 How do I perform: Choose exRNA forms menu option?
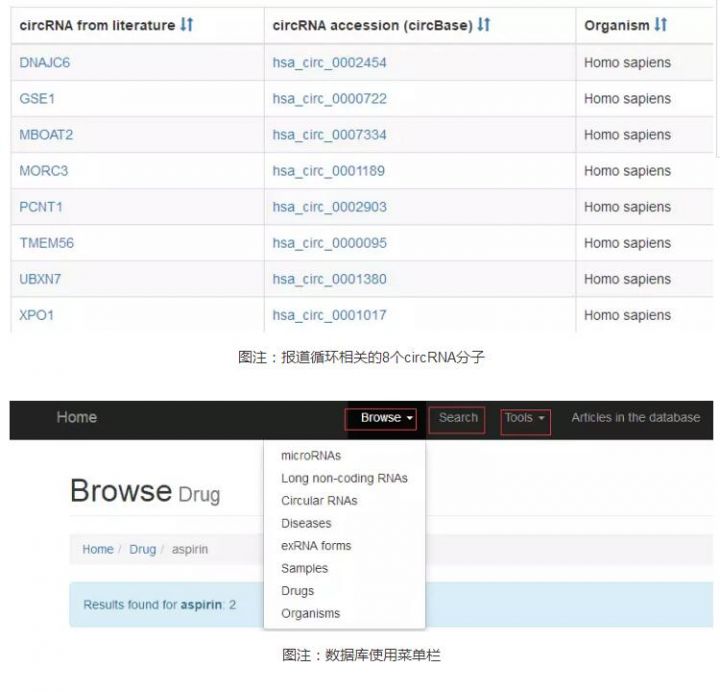point(316,546)
